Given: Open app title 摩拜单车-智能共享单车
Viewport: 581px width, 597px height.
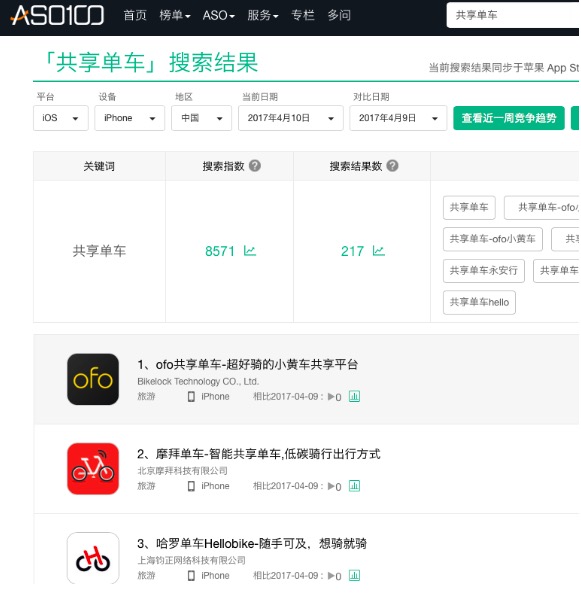Looking at the screenshot, I should pyautogui.click(x=259, y=454).
